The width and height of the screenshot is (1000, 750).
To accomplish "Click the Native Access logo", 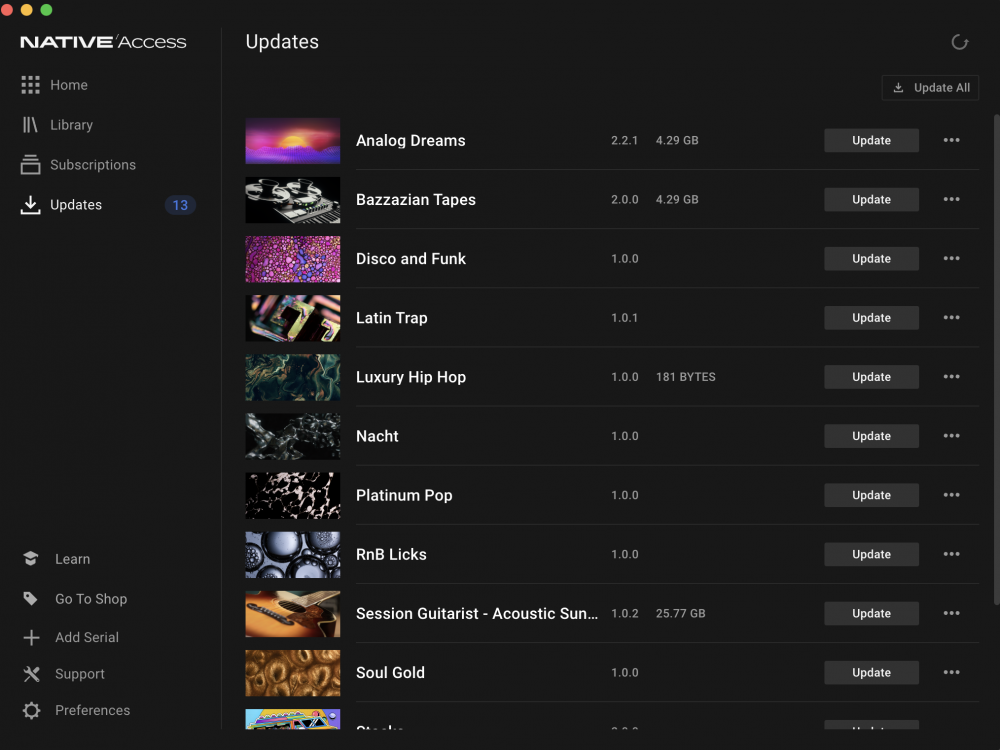I will point(103,42).
